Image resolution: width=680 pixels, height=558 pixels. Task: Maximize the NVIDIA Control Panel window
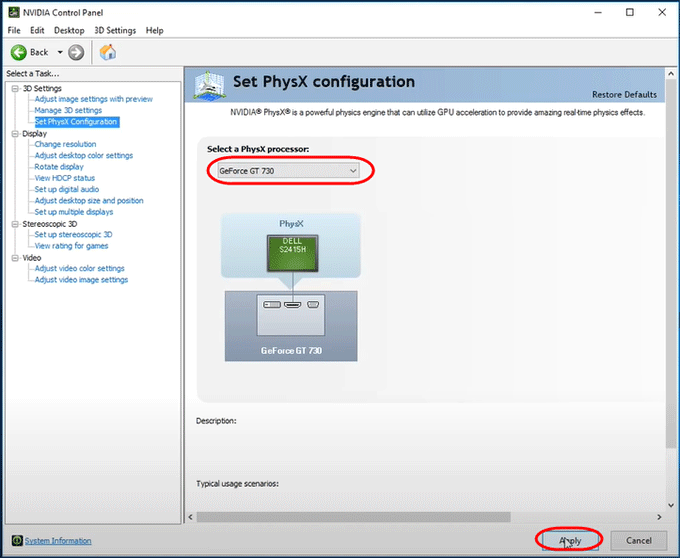pyautogui.click(x=630, y=12)
